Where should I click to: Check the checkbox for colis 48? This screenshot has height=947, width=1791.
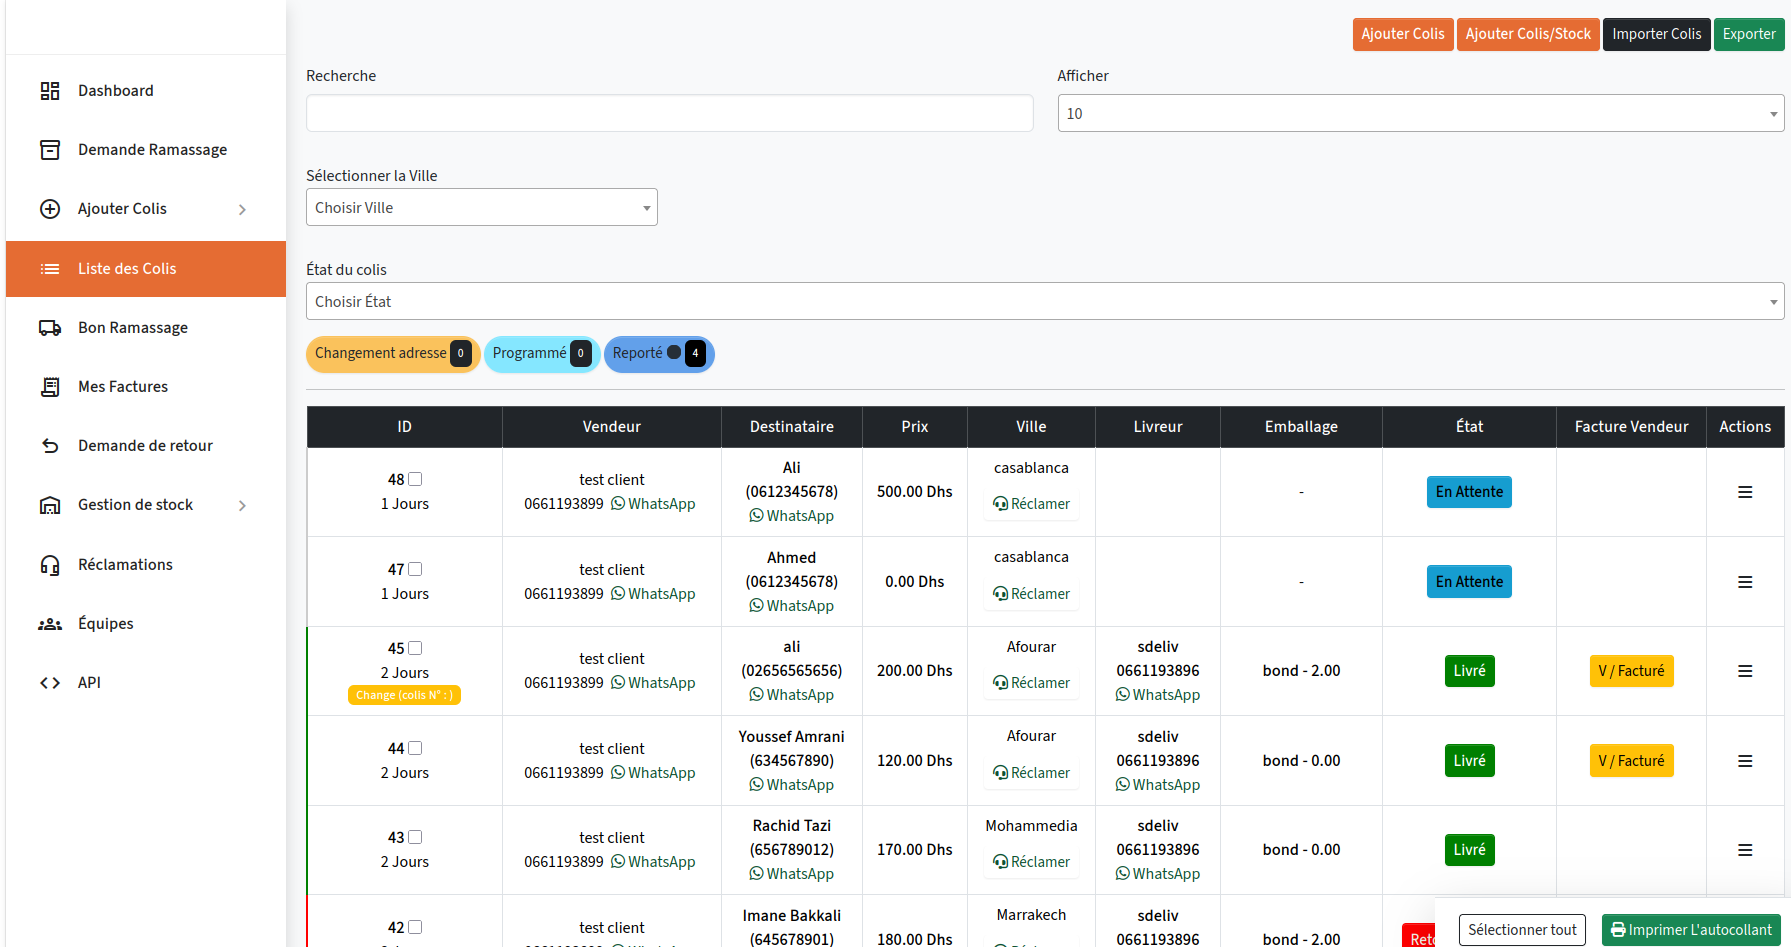(415, 479)
